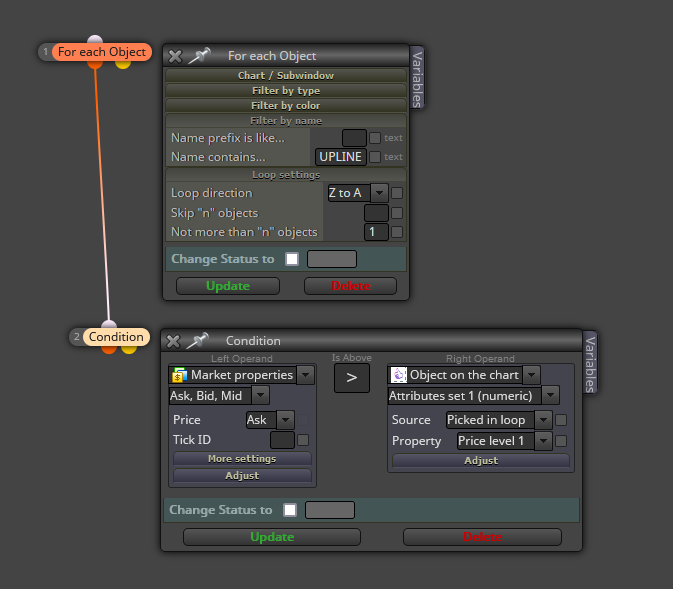Viewport: 673px width, 589px height.
Task: Click Update in Condition panel
Action: [272, 537]
